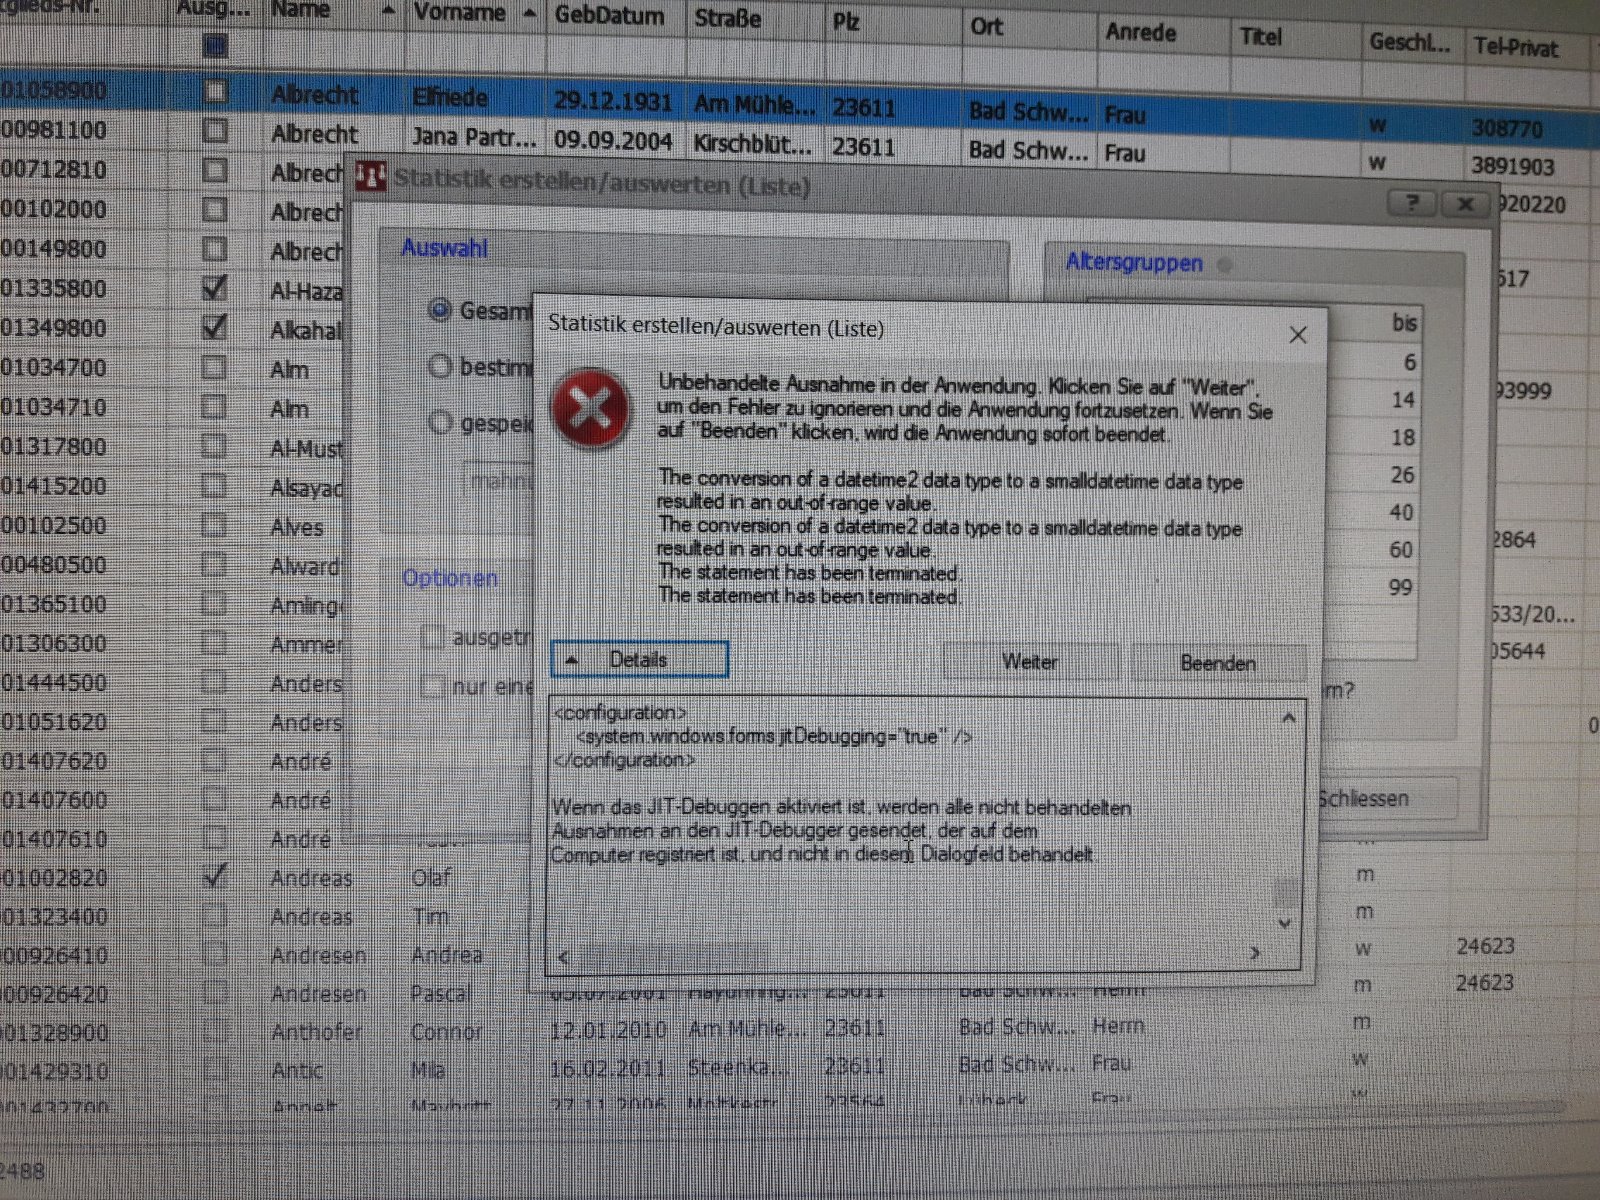Image resolution: width=1600 pixels, height=1200 pixels.
Task: Toggle the select-all checkbox below the Ausg header
Action: click(x=214, y=45)
